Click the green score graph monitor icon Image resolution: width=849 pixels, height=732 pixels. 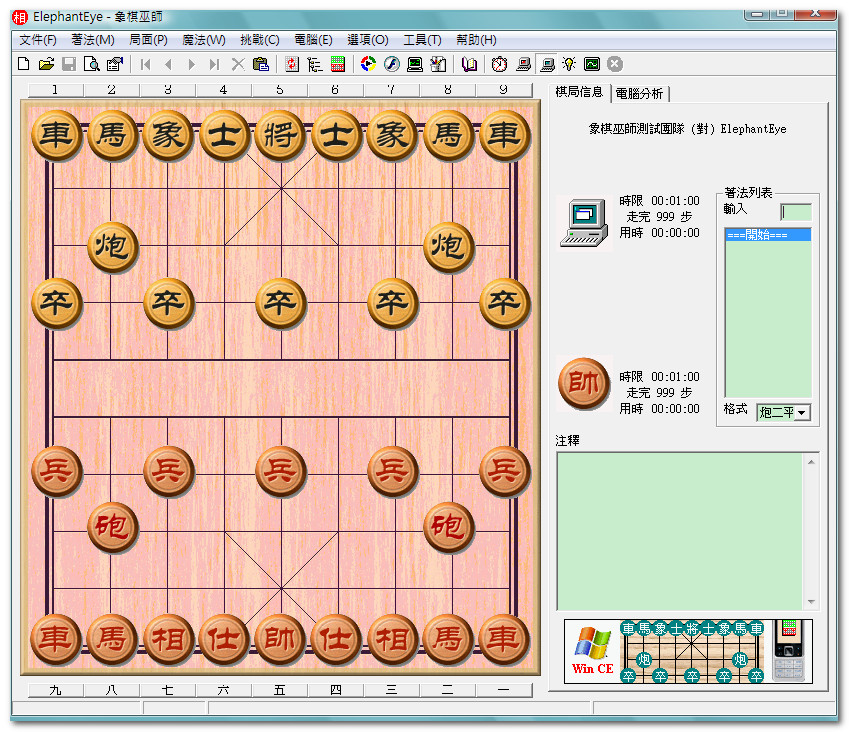pos(592,64)
